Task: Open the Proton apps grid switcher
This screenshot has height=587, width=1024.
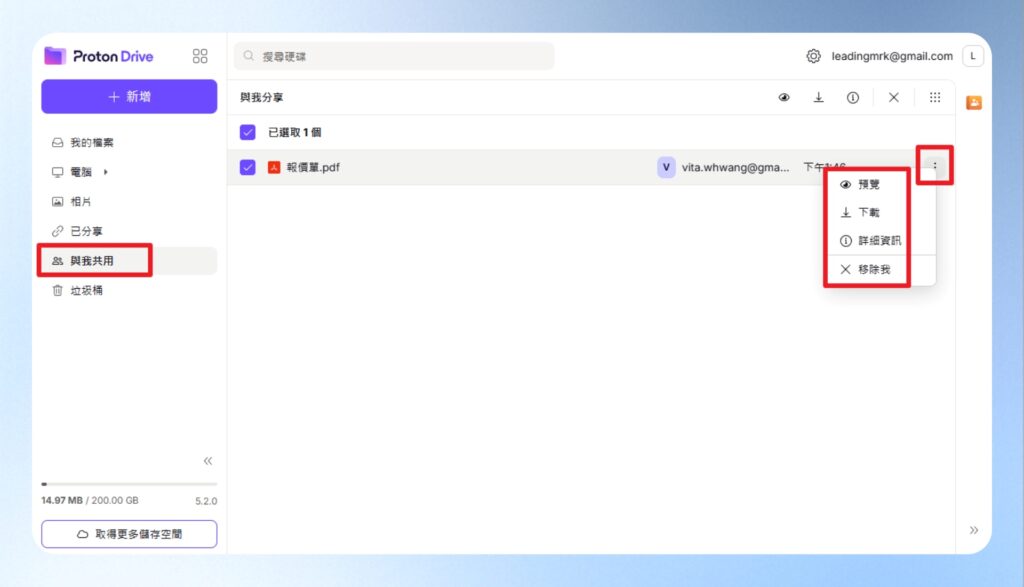Action: tap(200, 56)
